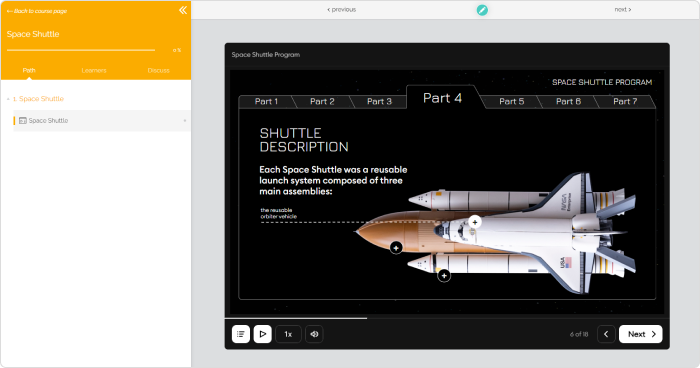Image resolution: width=700 pixels, height=368 pixels.
Task: Switch to Part 5 tab
Action: coord(512,101)
